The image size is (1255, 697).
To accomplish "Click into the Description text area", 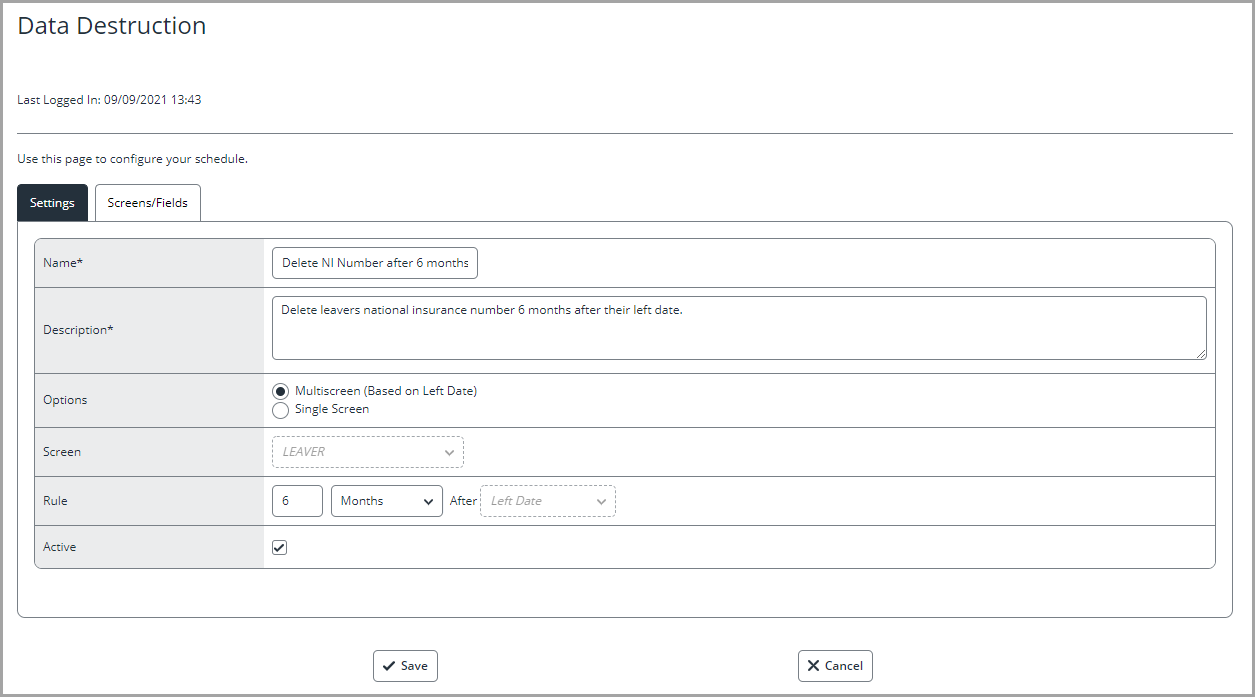I will click(739, 328).
